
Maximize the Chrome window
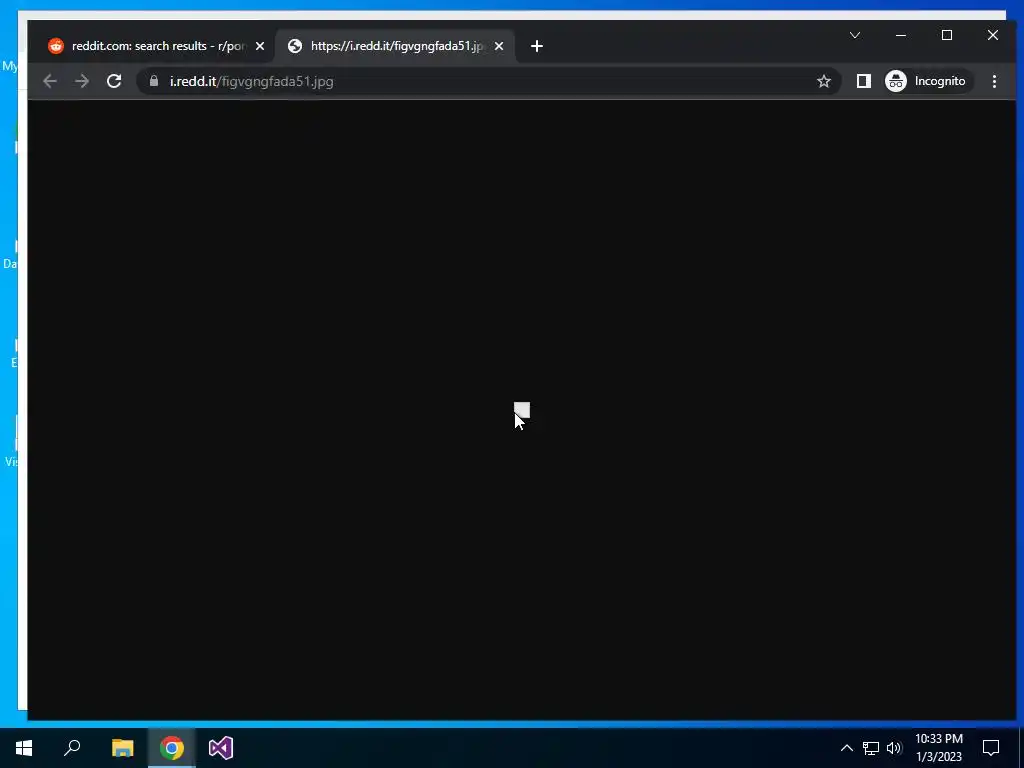tap(947, 35)
